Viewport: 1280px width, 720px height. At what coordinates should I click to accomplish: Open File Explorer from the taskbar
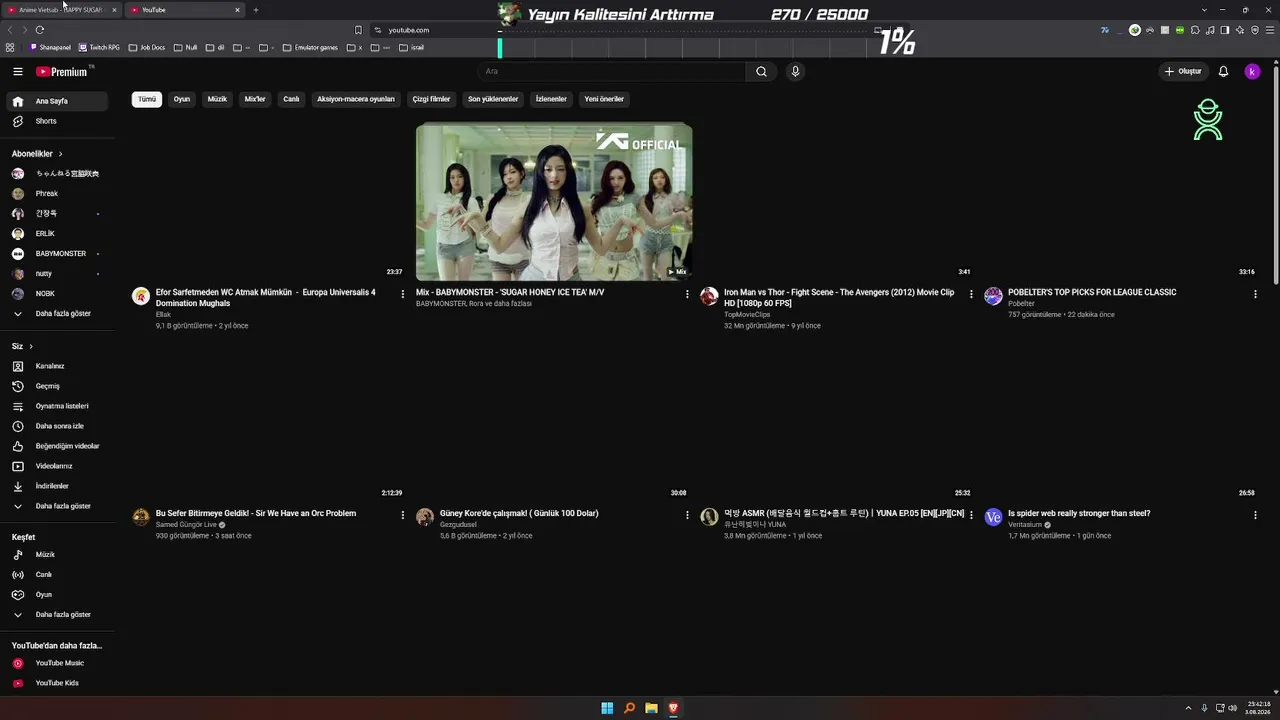coord(651,708)
